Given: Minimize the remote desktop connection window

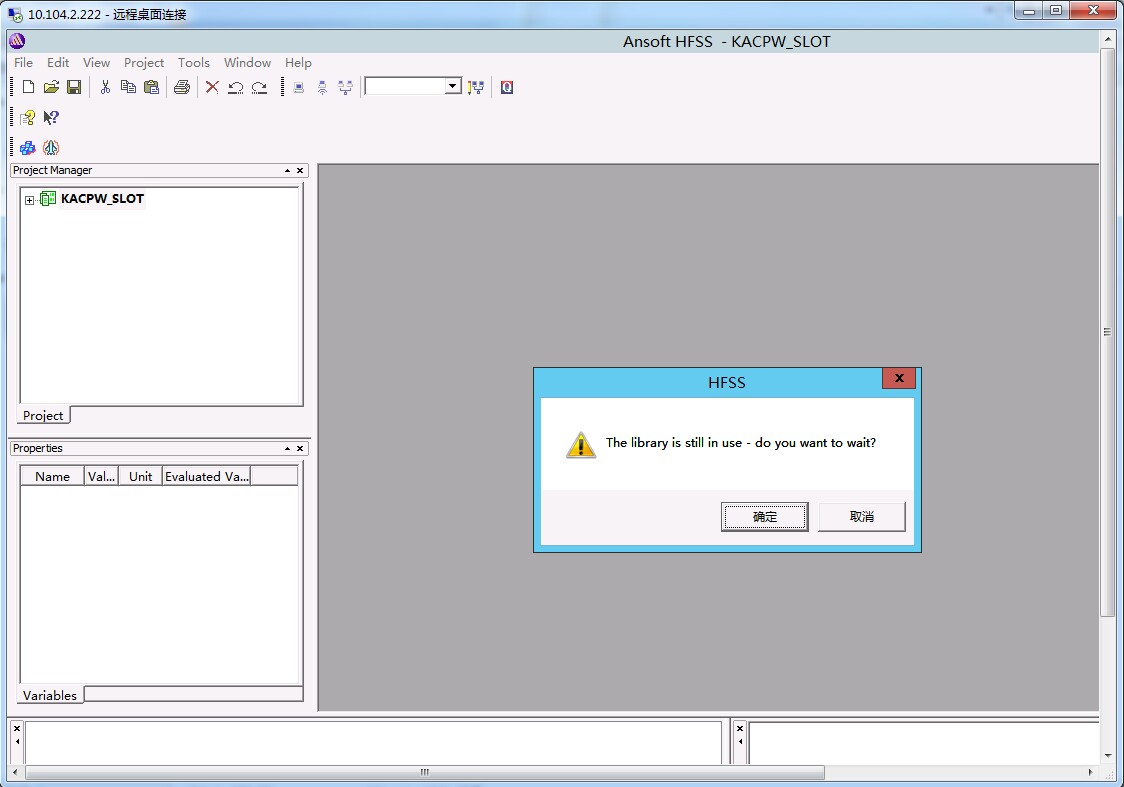Looking at the screenshot, I should (x=1029, y=10).
